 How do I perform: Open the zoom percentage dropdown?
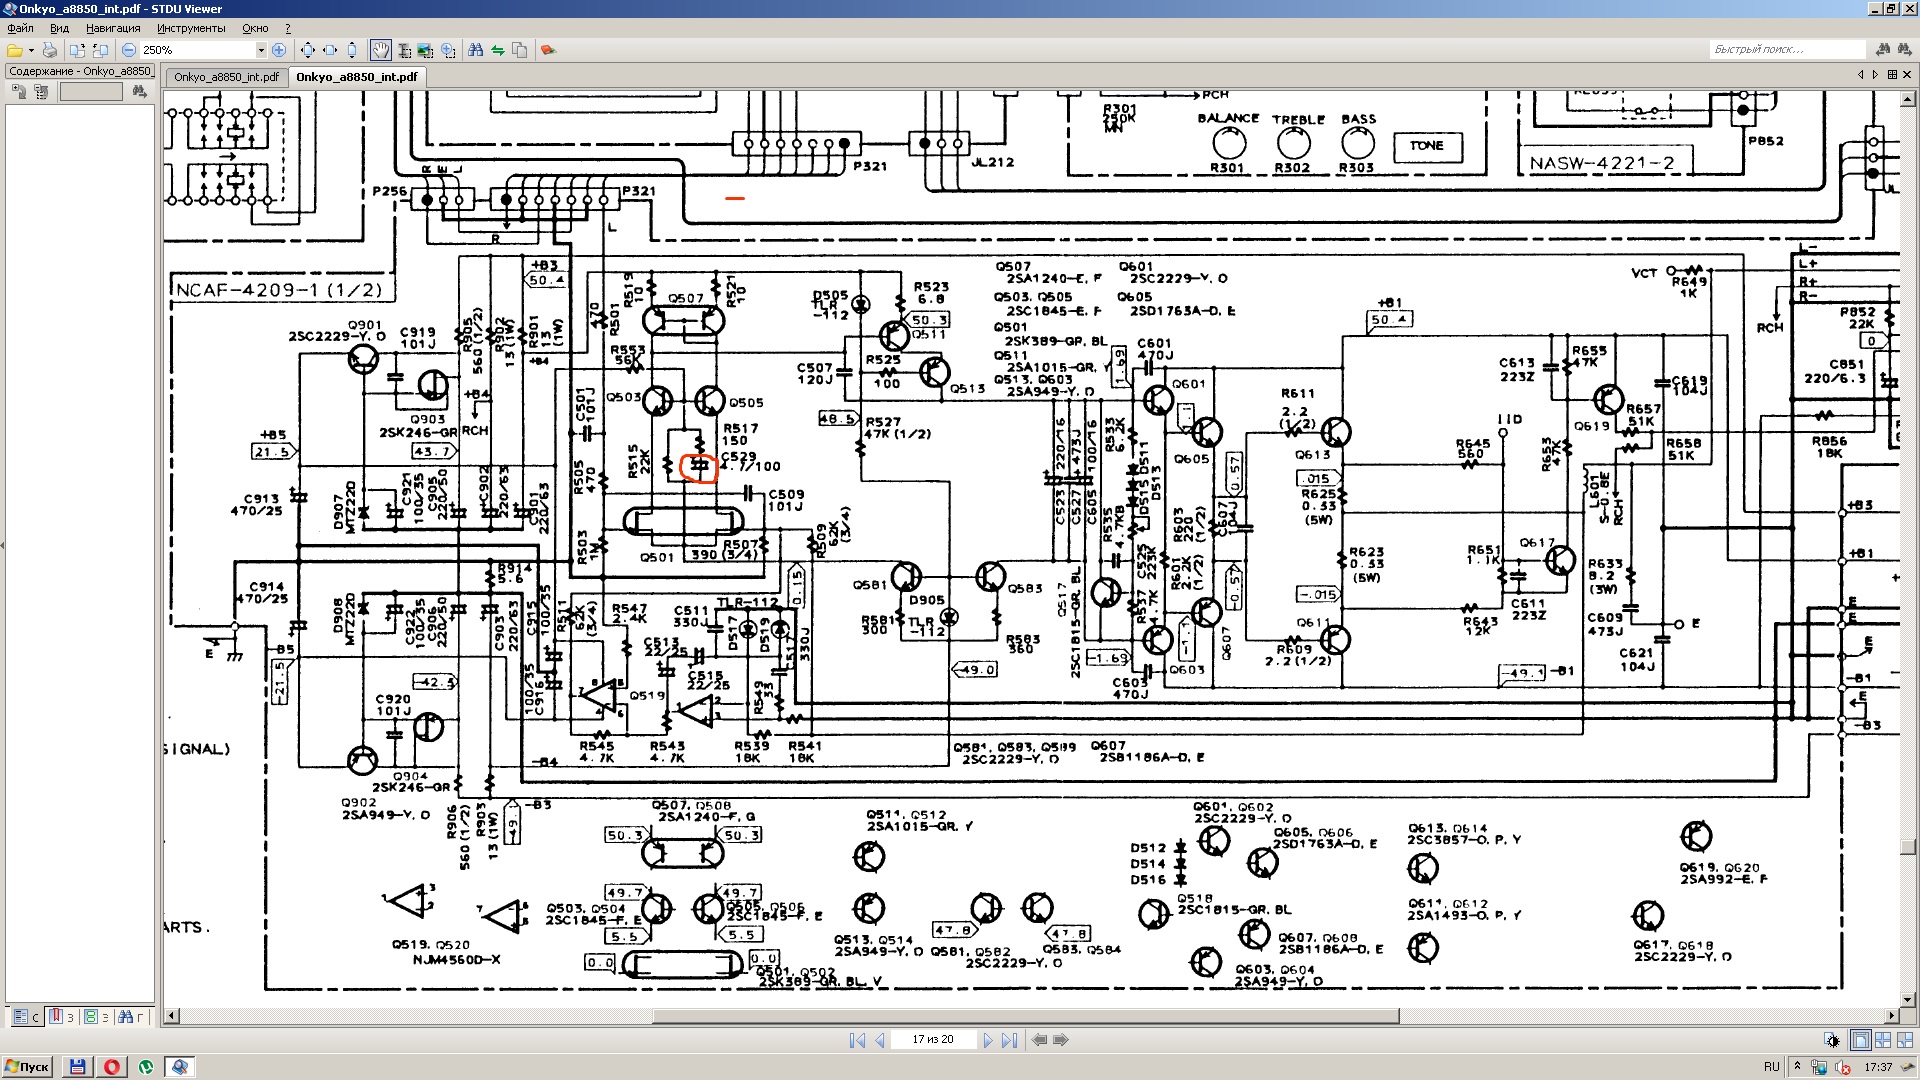point(261,50)
